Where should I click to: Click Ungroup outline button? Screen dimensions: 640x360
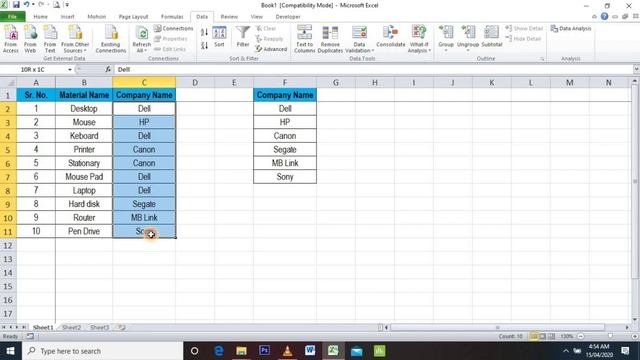click(468, 38)
